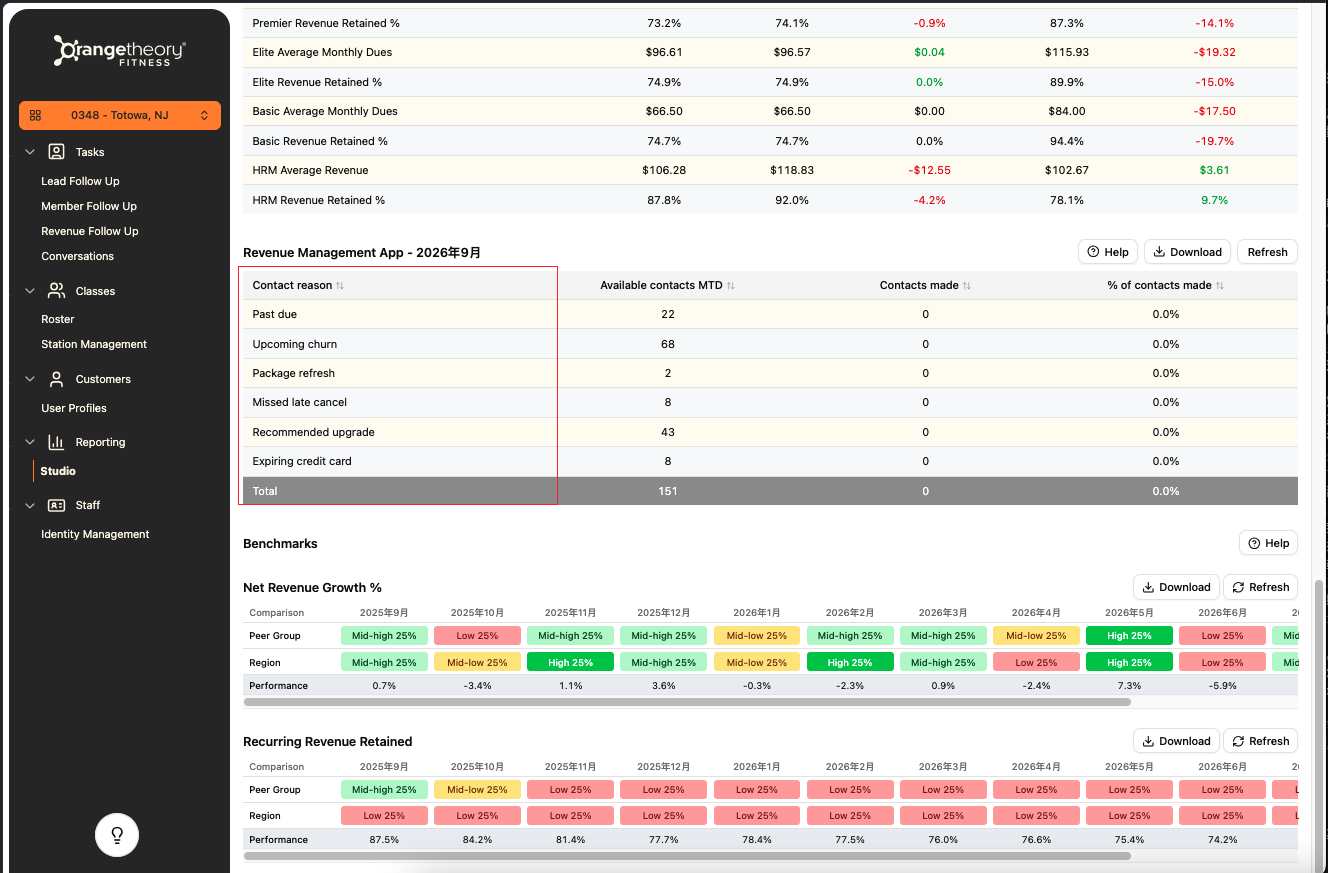Image resolution: width=1328 pixels, height=873 pixels.
Task: Open Member Follow Up page
Action: 89,206
